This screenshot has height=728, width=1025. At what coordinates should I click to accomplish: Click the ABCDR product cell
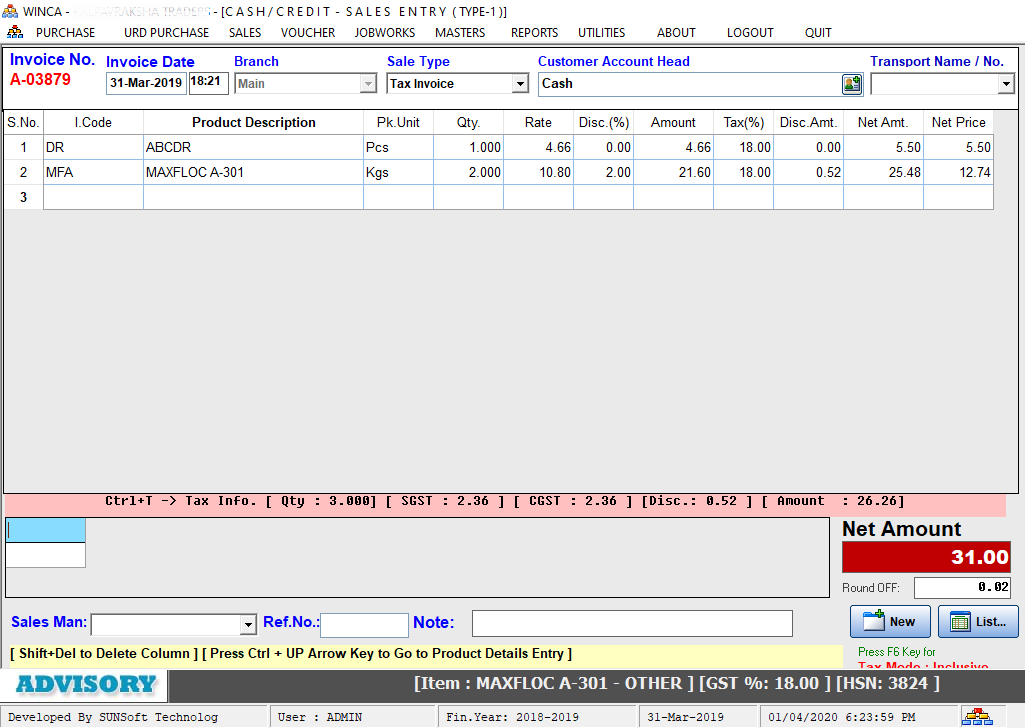(x=254, y=148)
